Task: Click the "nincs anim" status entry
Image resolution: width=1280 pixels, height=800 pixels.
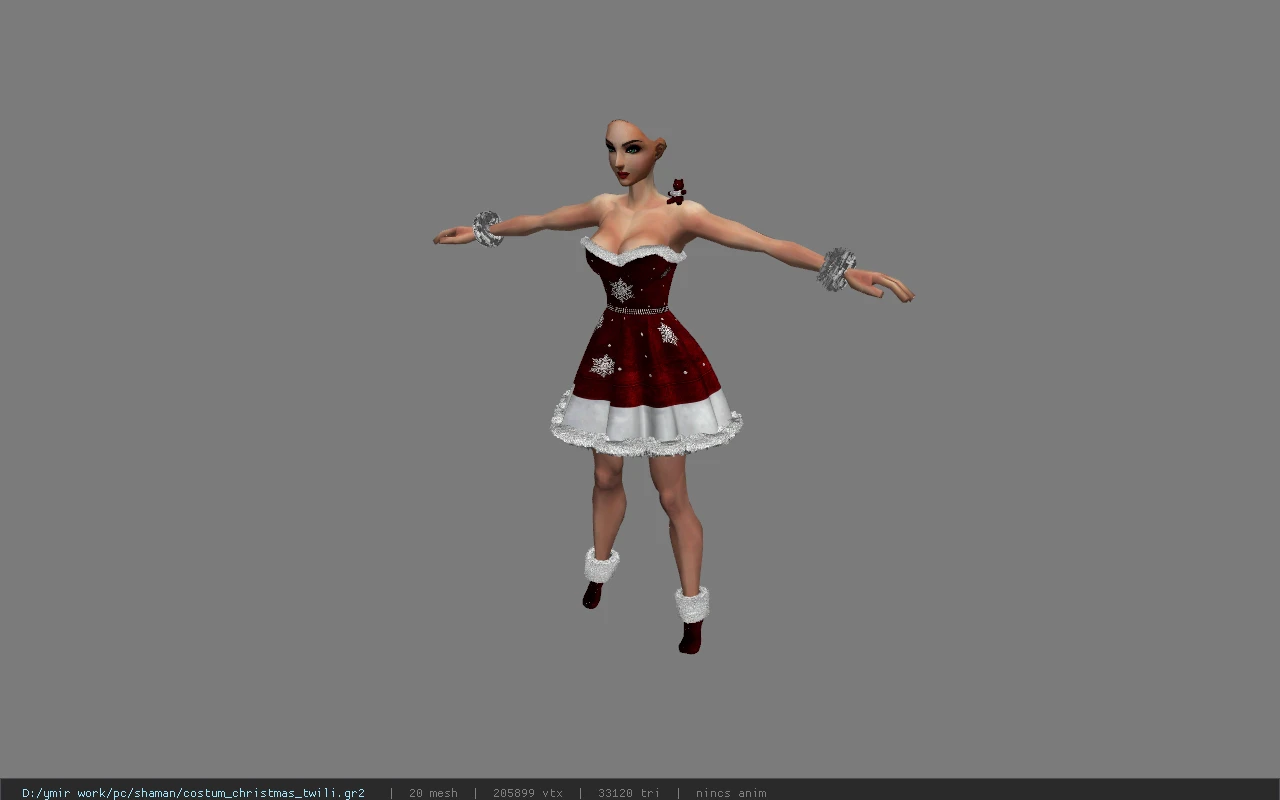Action: (731, 793)
